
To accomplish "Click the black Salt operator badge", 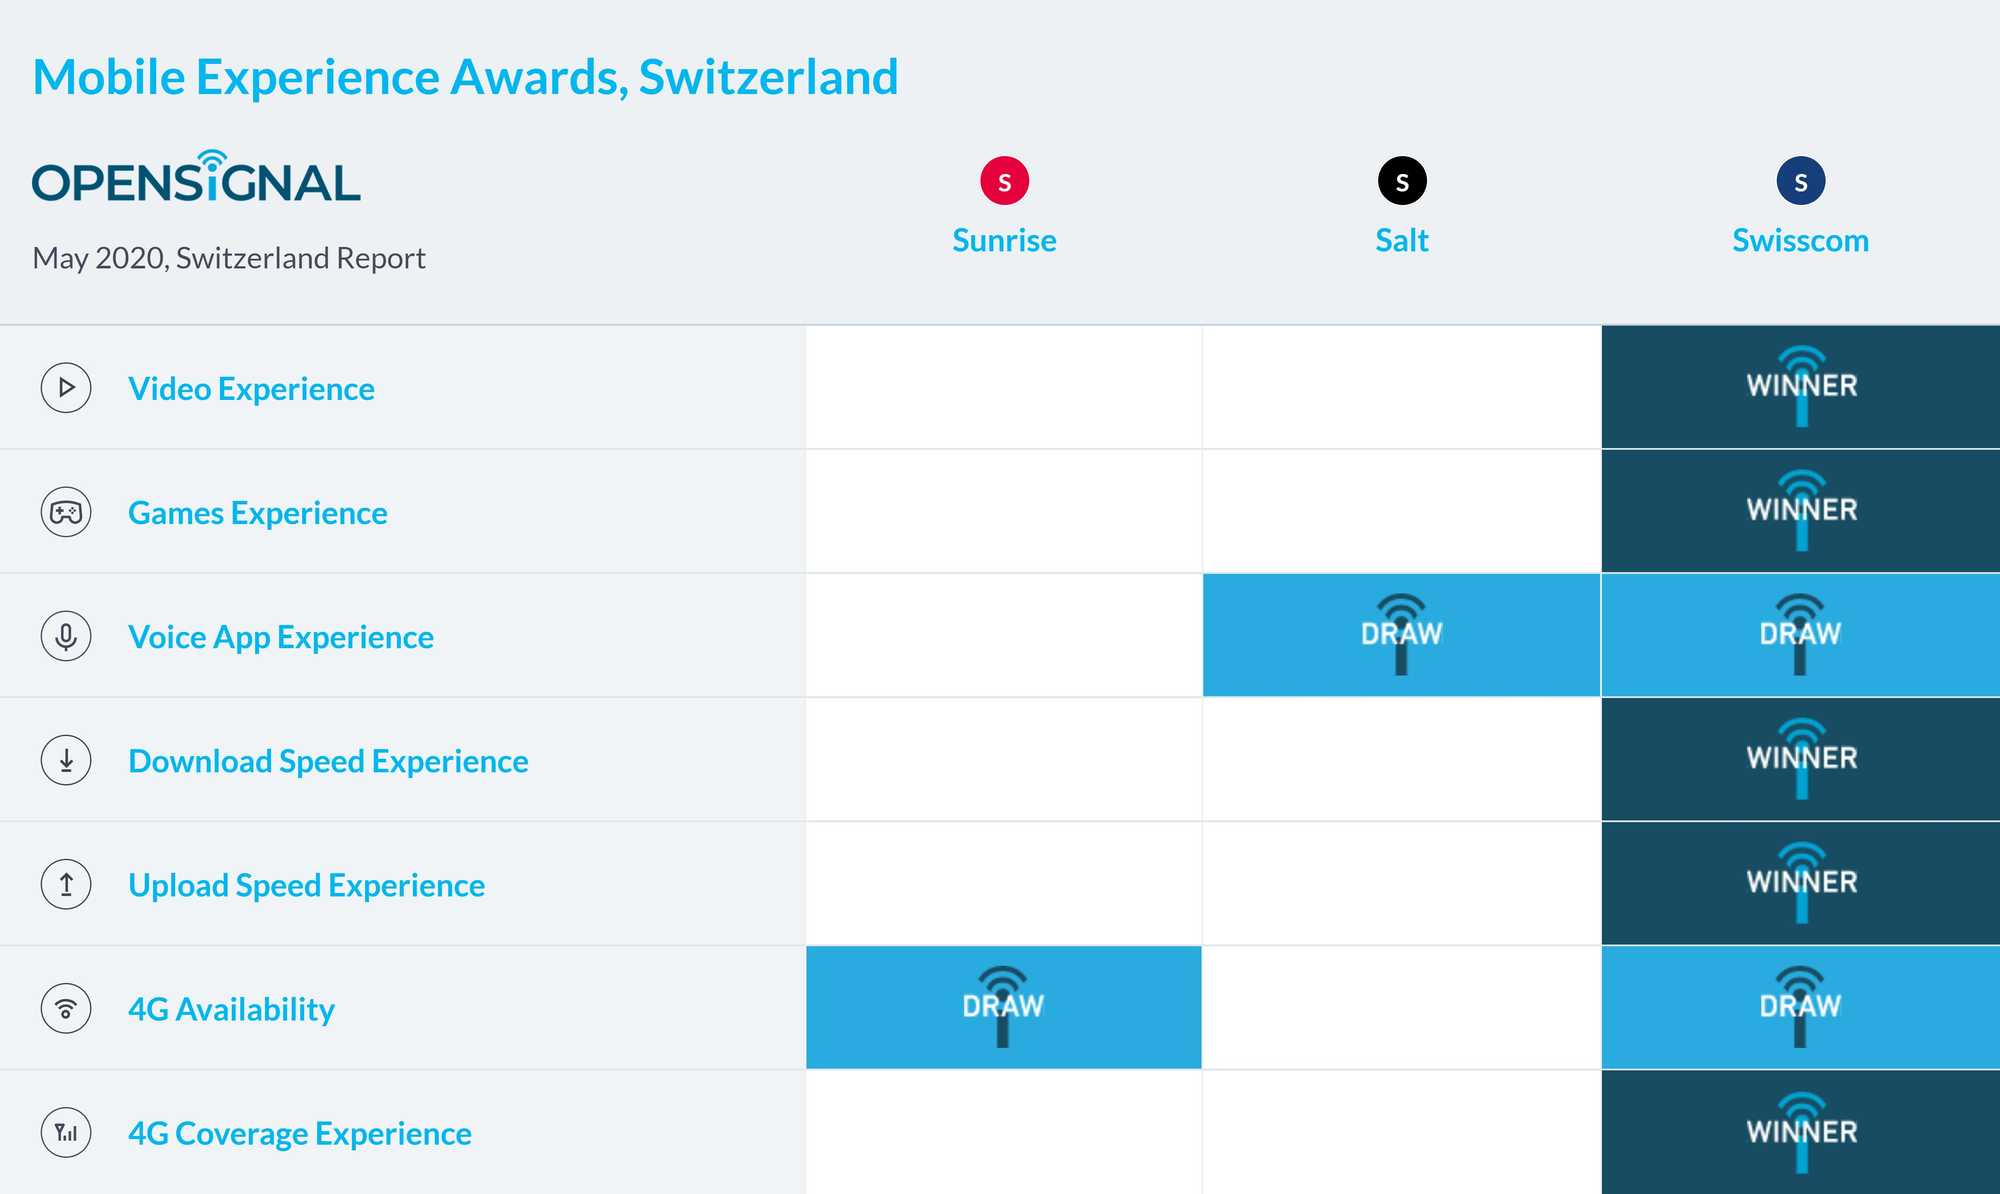I will pos(1402,181).
